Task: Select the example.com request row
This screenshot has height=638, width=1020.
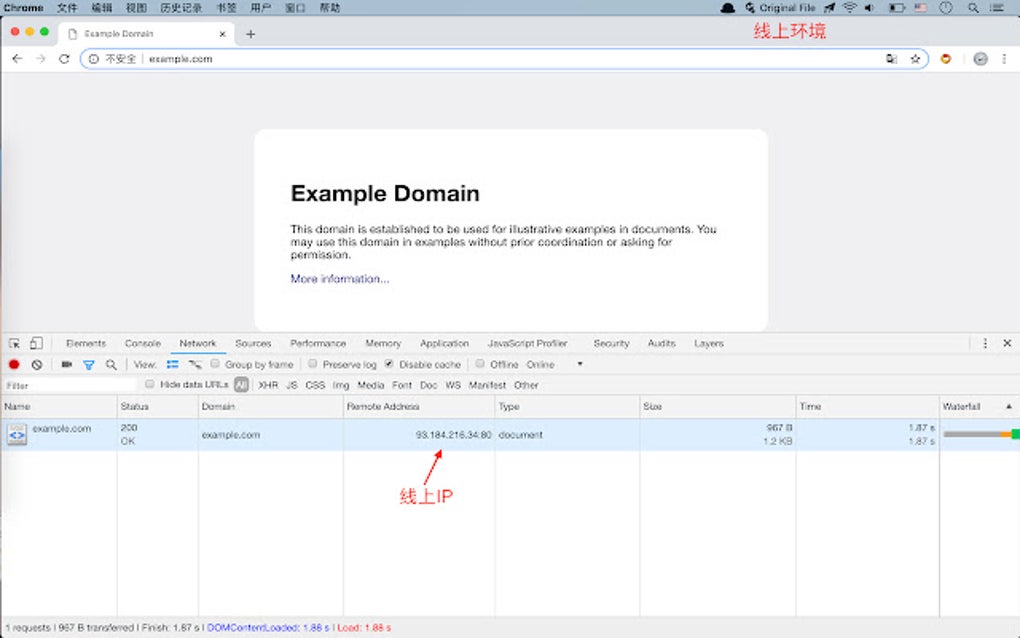Action: point(510,434)
